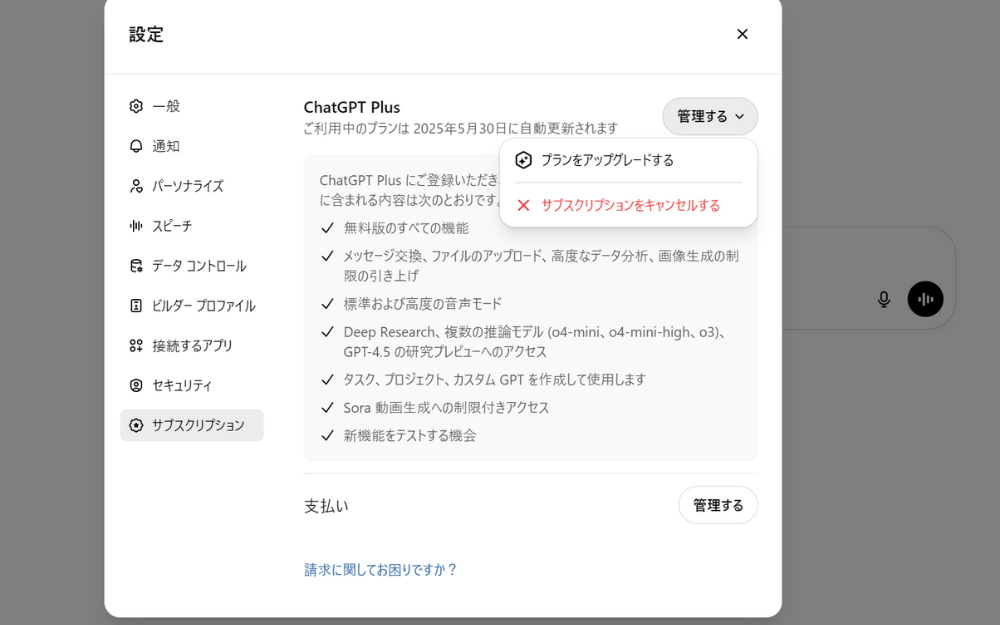Open データ コントロール section
1000x625 pixels.
(x=192, y=266)
